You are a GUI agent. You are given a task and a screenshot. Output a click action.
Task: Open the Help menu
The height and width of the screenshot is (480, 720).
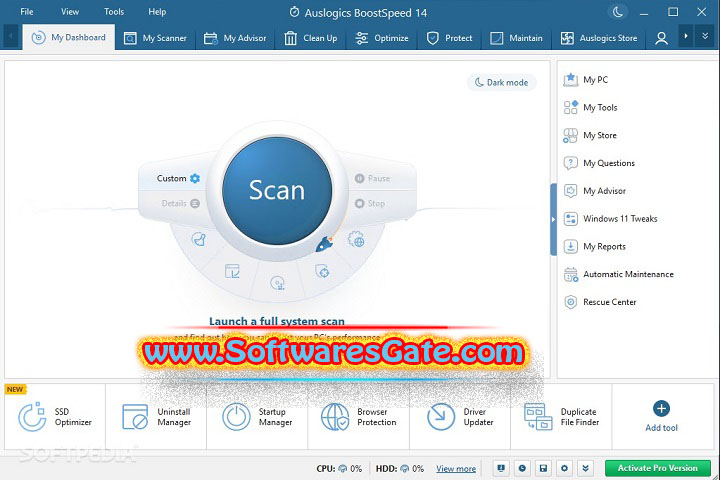coord(157,12)
